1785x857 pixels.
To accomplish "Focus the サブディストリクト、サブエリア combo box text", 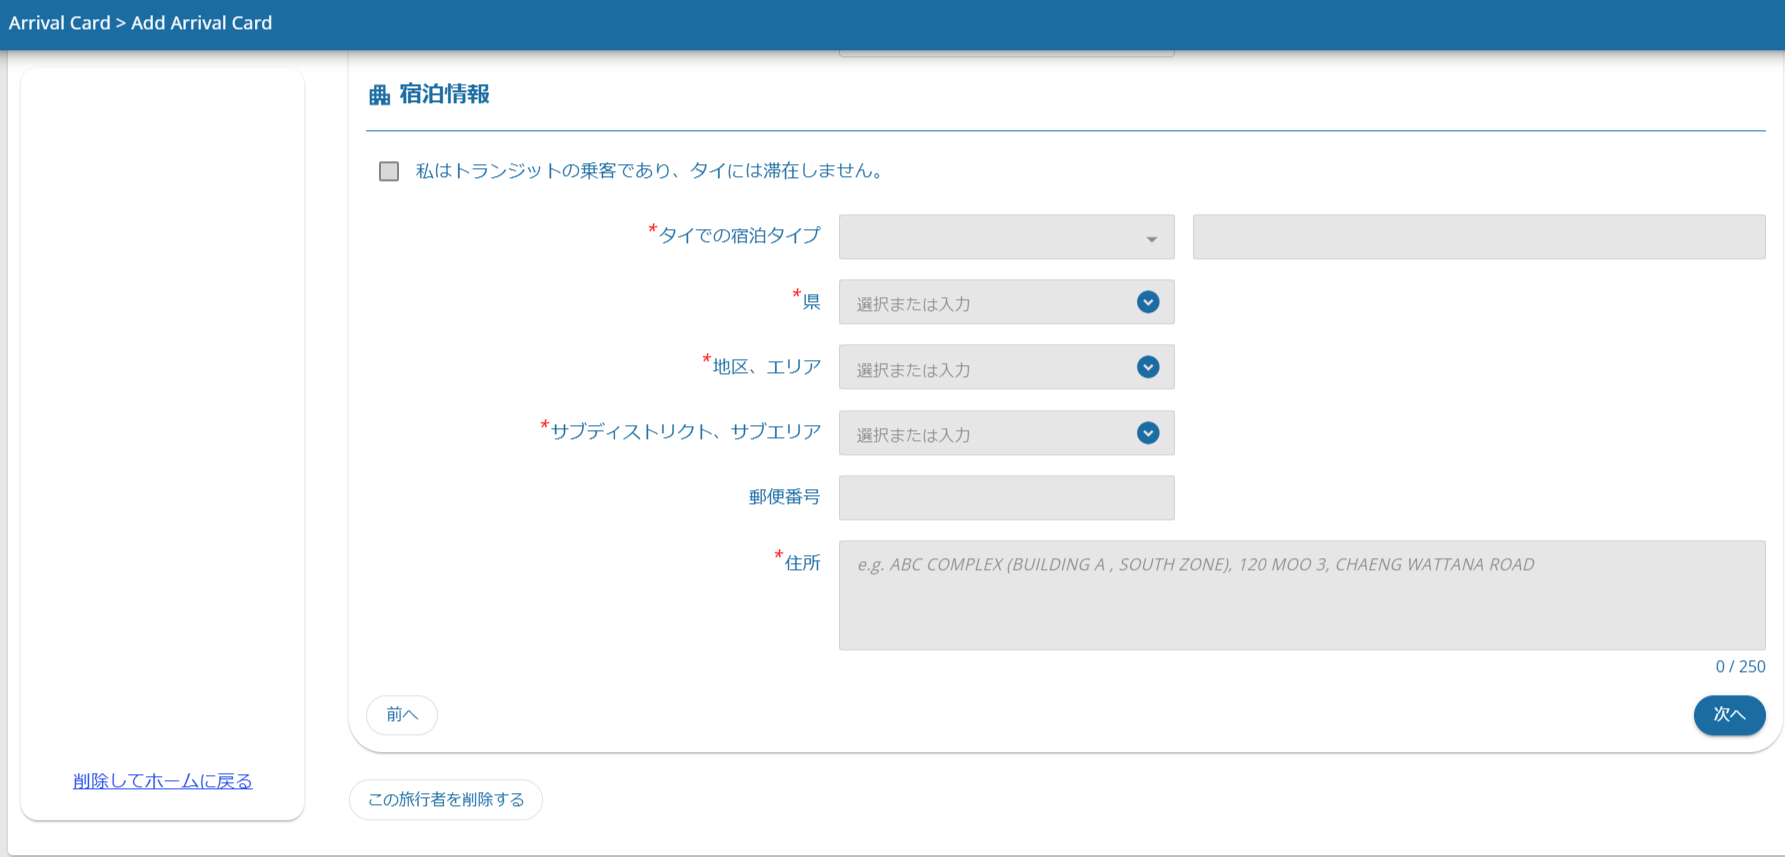I will click(985, 434).
